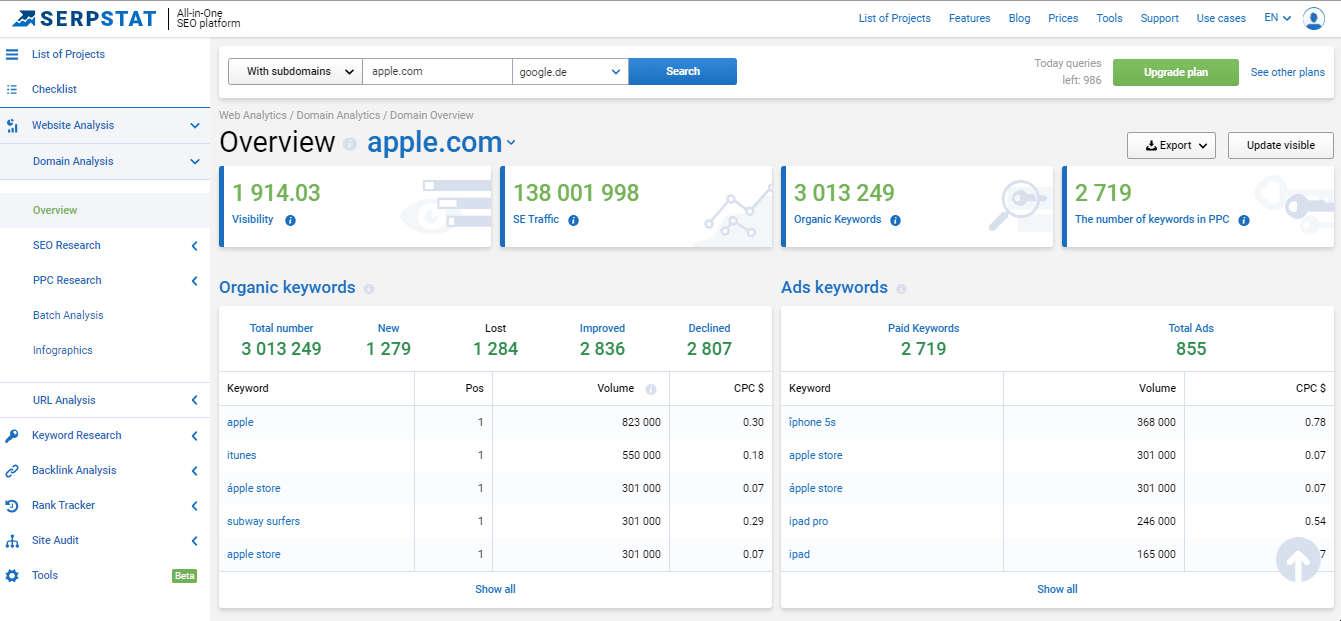The height and width of the screenshot is (621, 1341).
Task: Open List of Projects in top navigation
Action: (894, 18)
